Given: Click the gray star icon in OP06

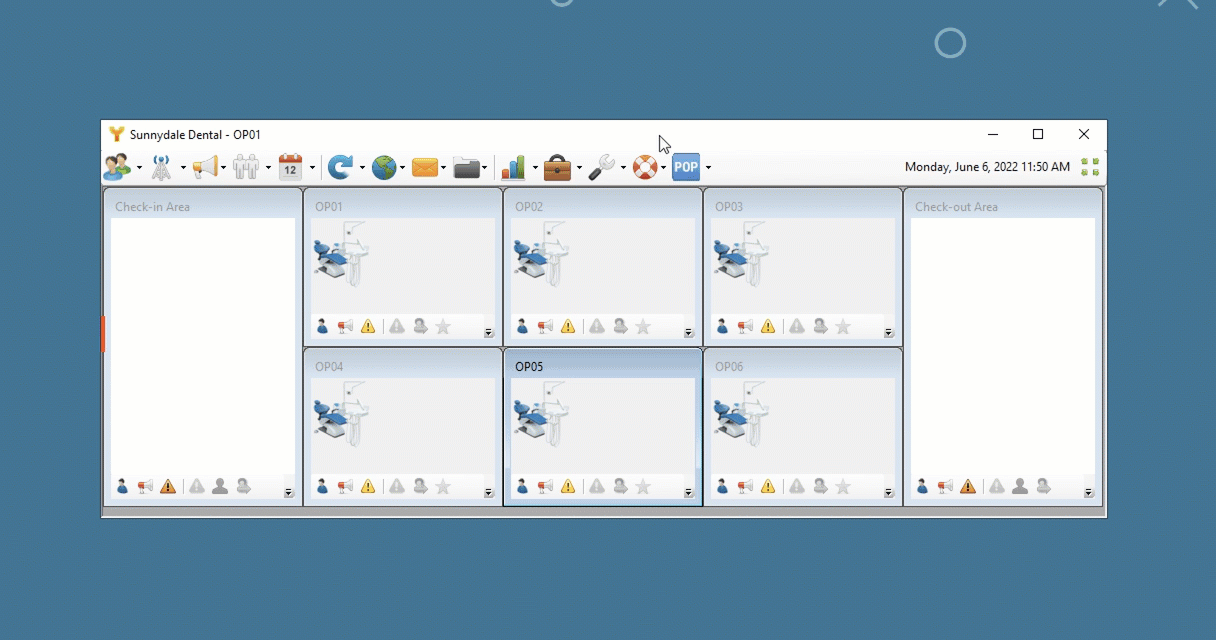Looking at the screenshot, I should pyautogui.click(x=843, y=486).
